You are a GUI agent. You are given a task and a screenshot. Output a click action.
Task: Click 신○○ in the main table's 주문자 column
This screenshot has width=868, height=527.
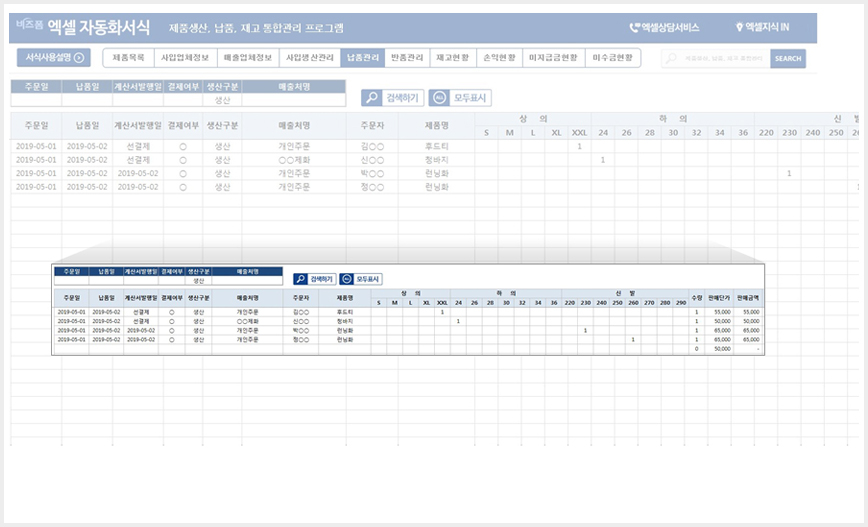click(x=372, y=160)
